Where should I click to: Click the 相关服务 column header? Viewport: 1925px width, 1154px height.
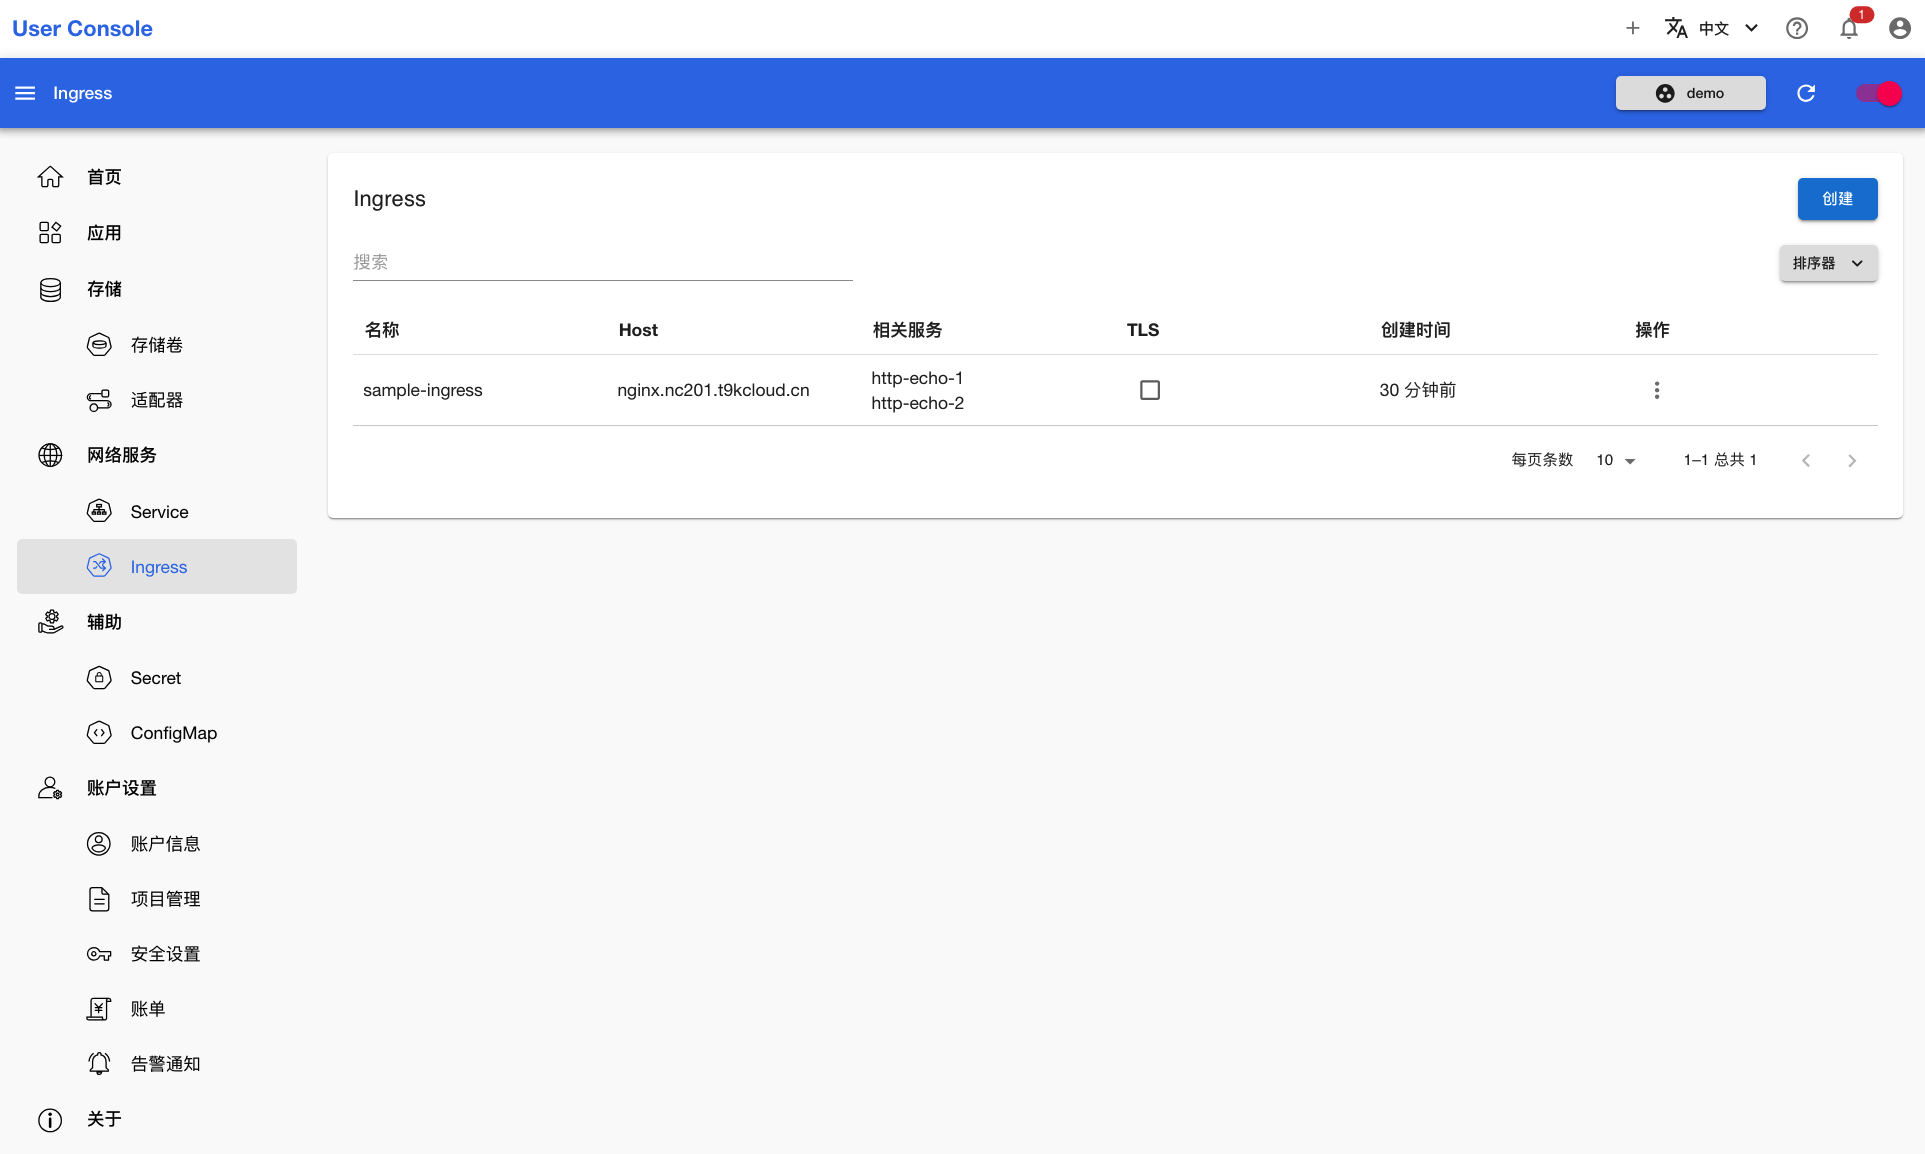click(907, 330)
